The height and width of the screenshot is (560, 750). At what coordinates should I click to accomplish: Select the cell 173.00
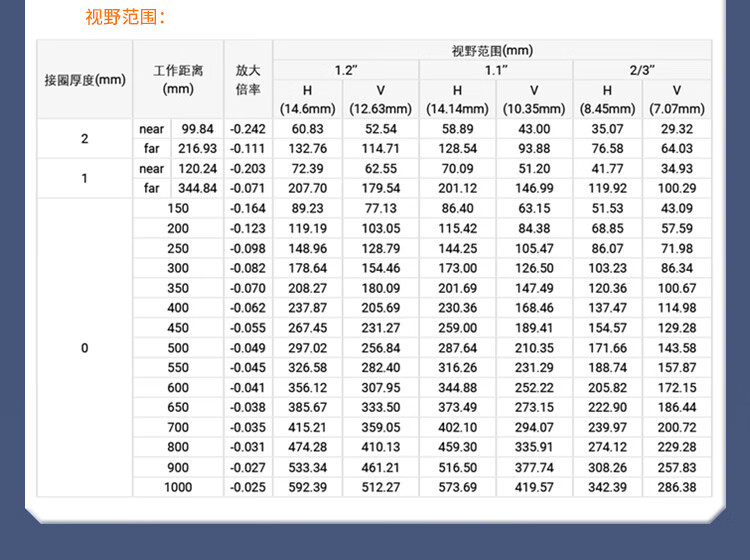pos(457,268)
